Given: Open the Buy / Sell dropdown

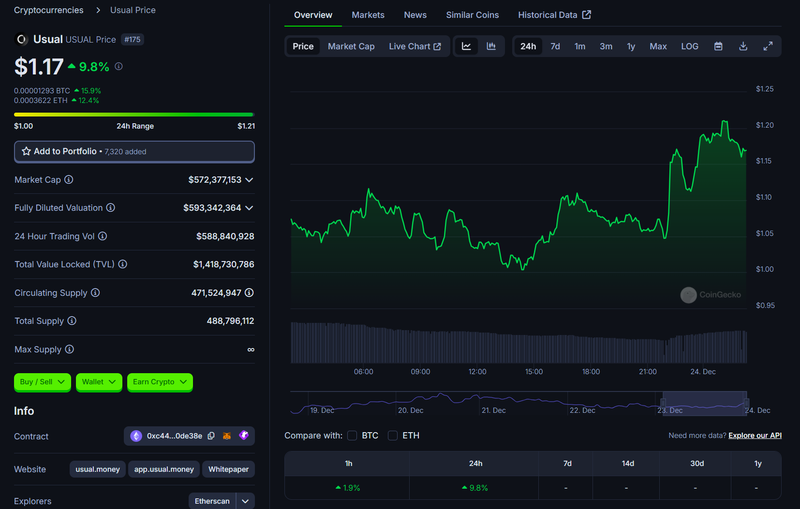Looking at the screenshot, I should pyautogui.click(x=43, y=381).
